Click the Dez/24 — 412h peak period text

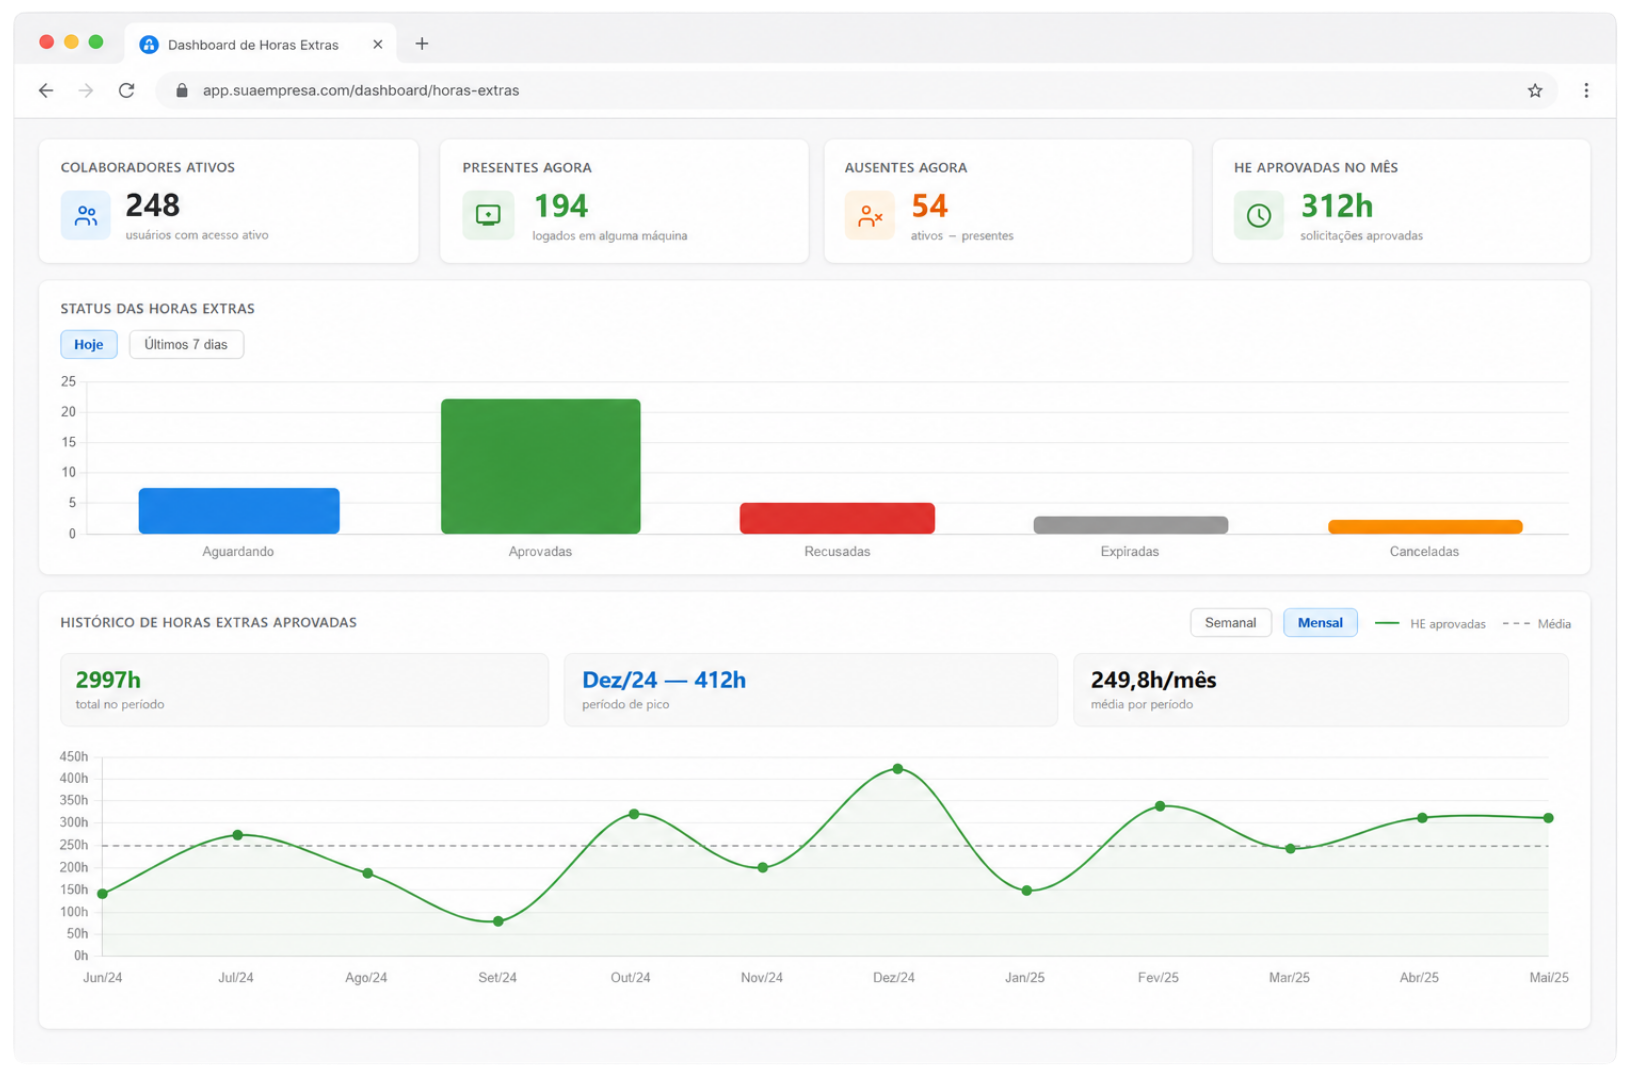pyautogui.click(x=664, y=680)
